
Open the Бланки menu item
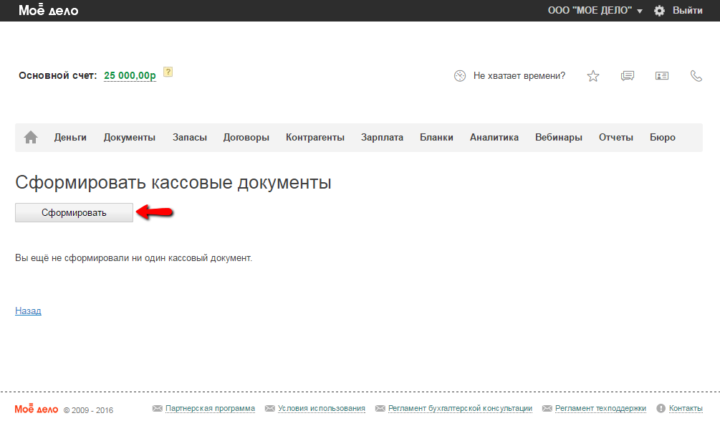click(436, 137)
